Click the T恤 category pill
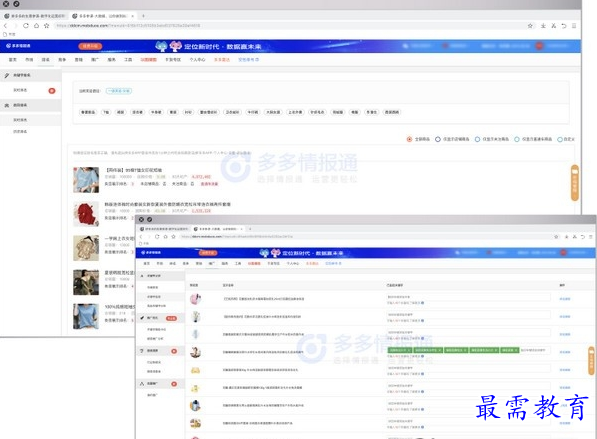Viewport: 597px width, 439px height. click(x=106, y=112)
